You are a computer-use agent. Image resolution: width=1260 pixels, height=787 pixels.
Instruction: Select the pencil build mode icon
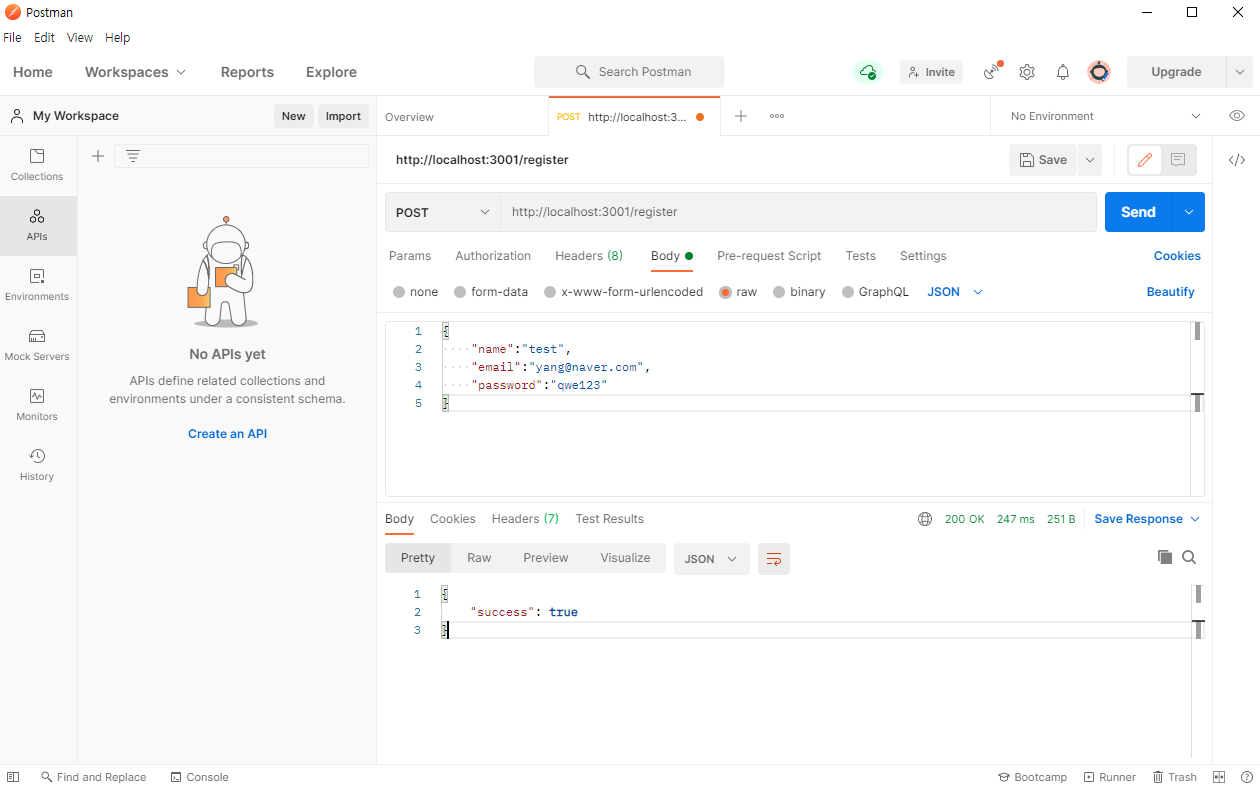click(x=1145, y=160)
